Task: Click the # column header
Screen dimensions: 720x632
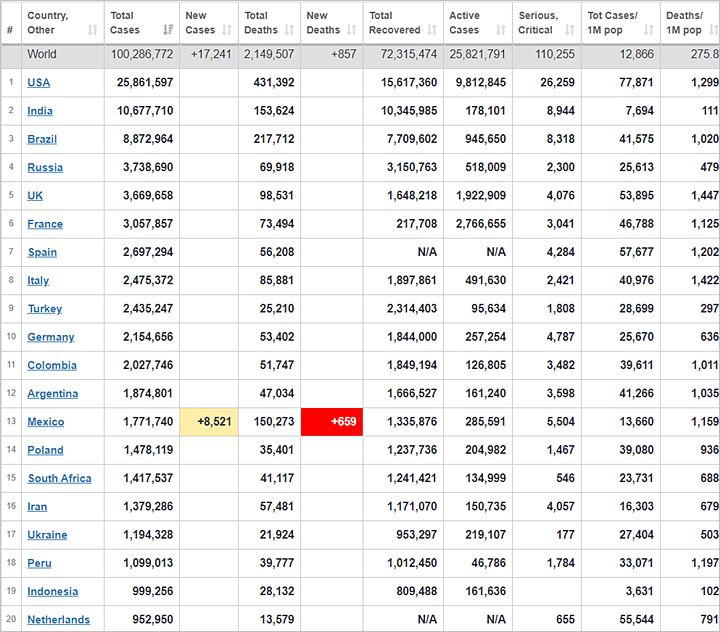Action: 10,30
